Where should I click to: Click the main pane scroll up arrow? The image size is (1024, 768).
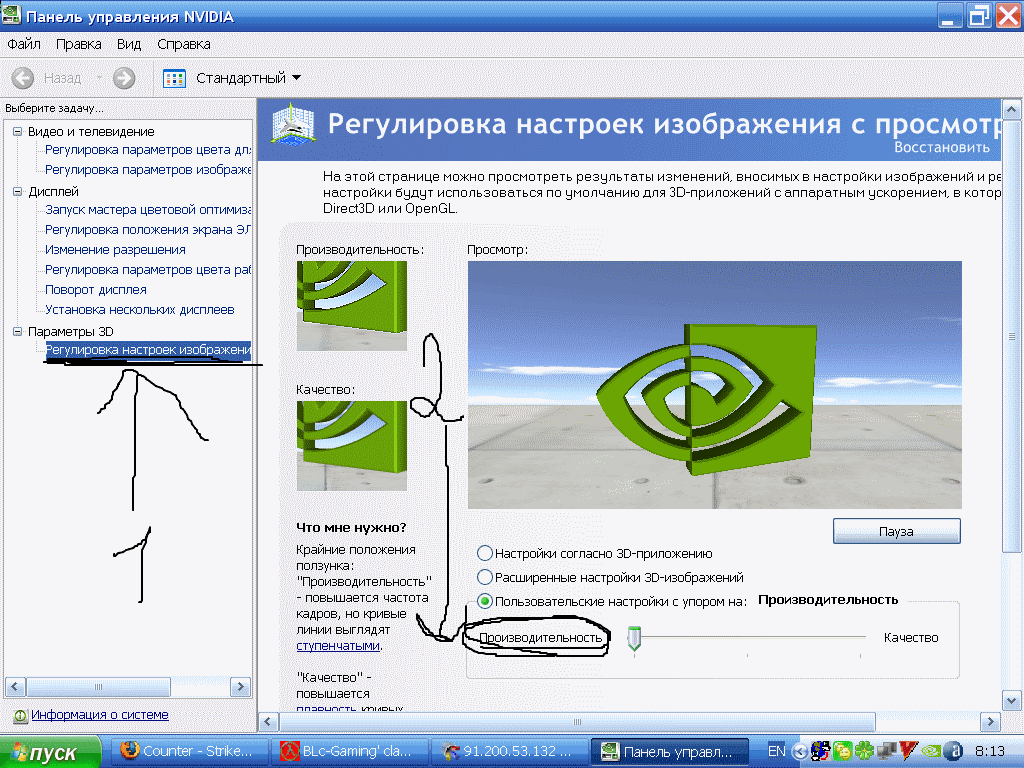(x=1012, y=110)
